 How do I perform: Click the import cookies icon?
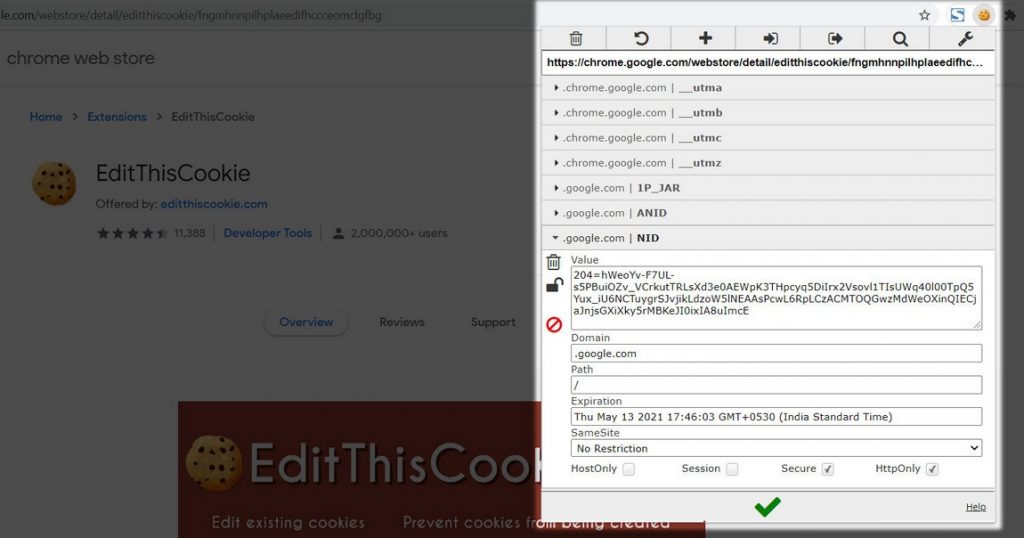770,38
